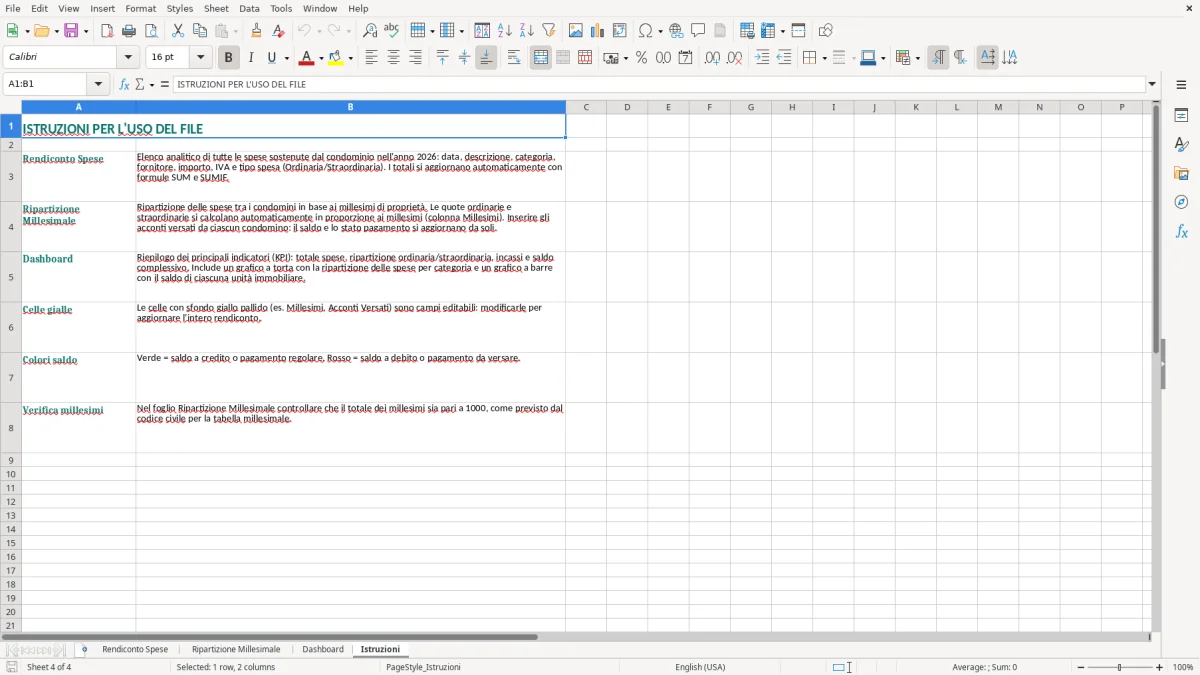Image resolution: width=1200 pixels, height=675 pixels.
Task: Switch to Ripartizione Millesimale sheet tab
Action: pos(236,650)
